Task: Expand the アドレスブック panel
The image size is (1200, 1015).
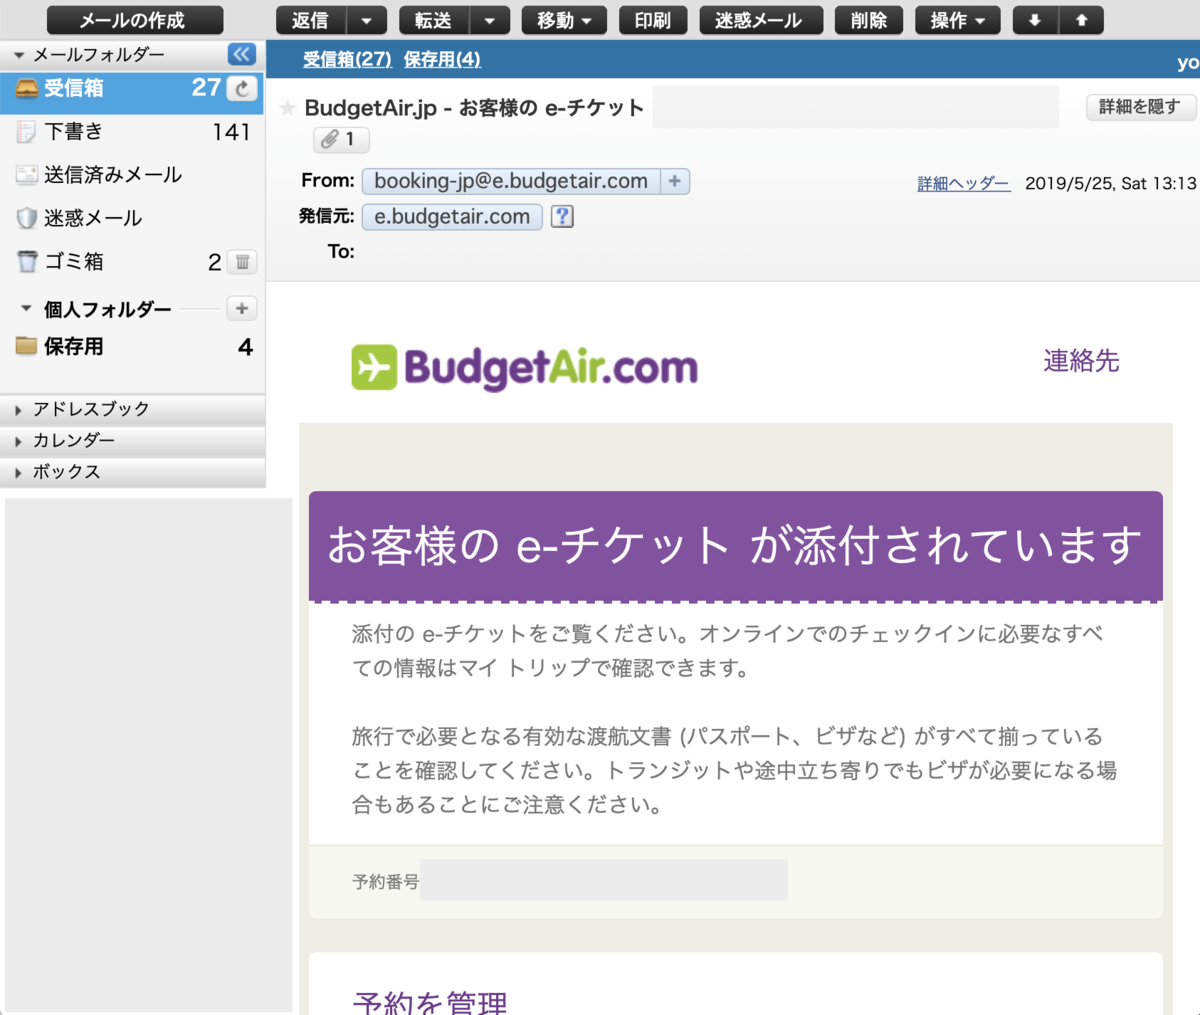Action: click(x=132, y=409)
